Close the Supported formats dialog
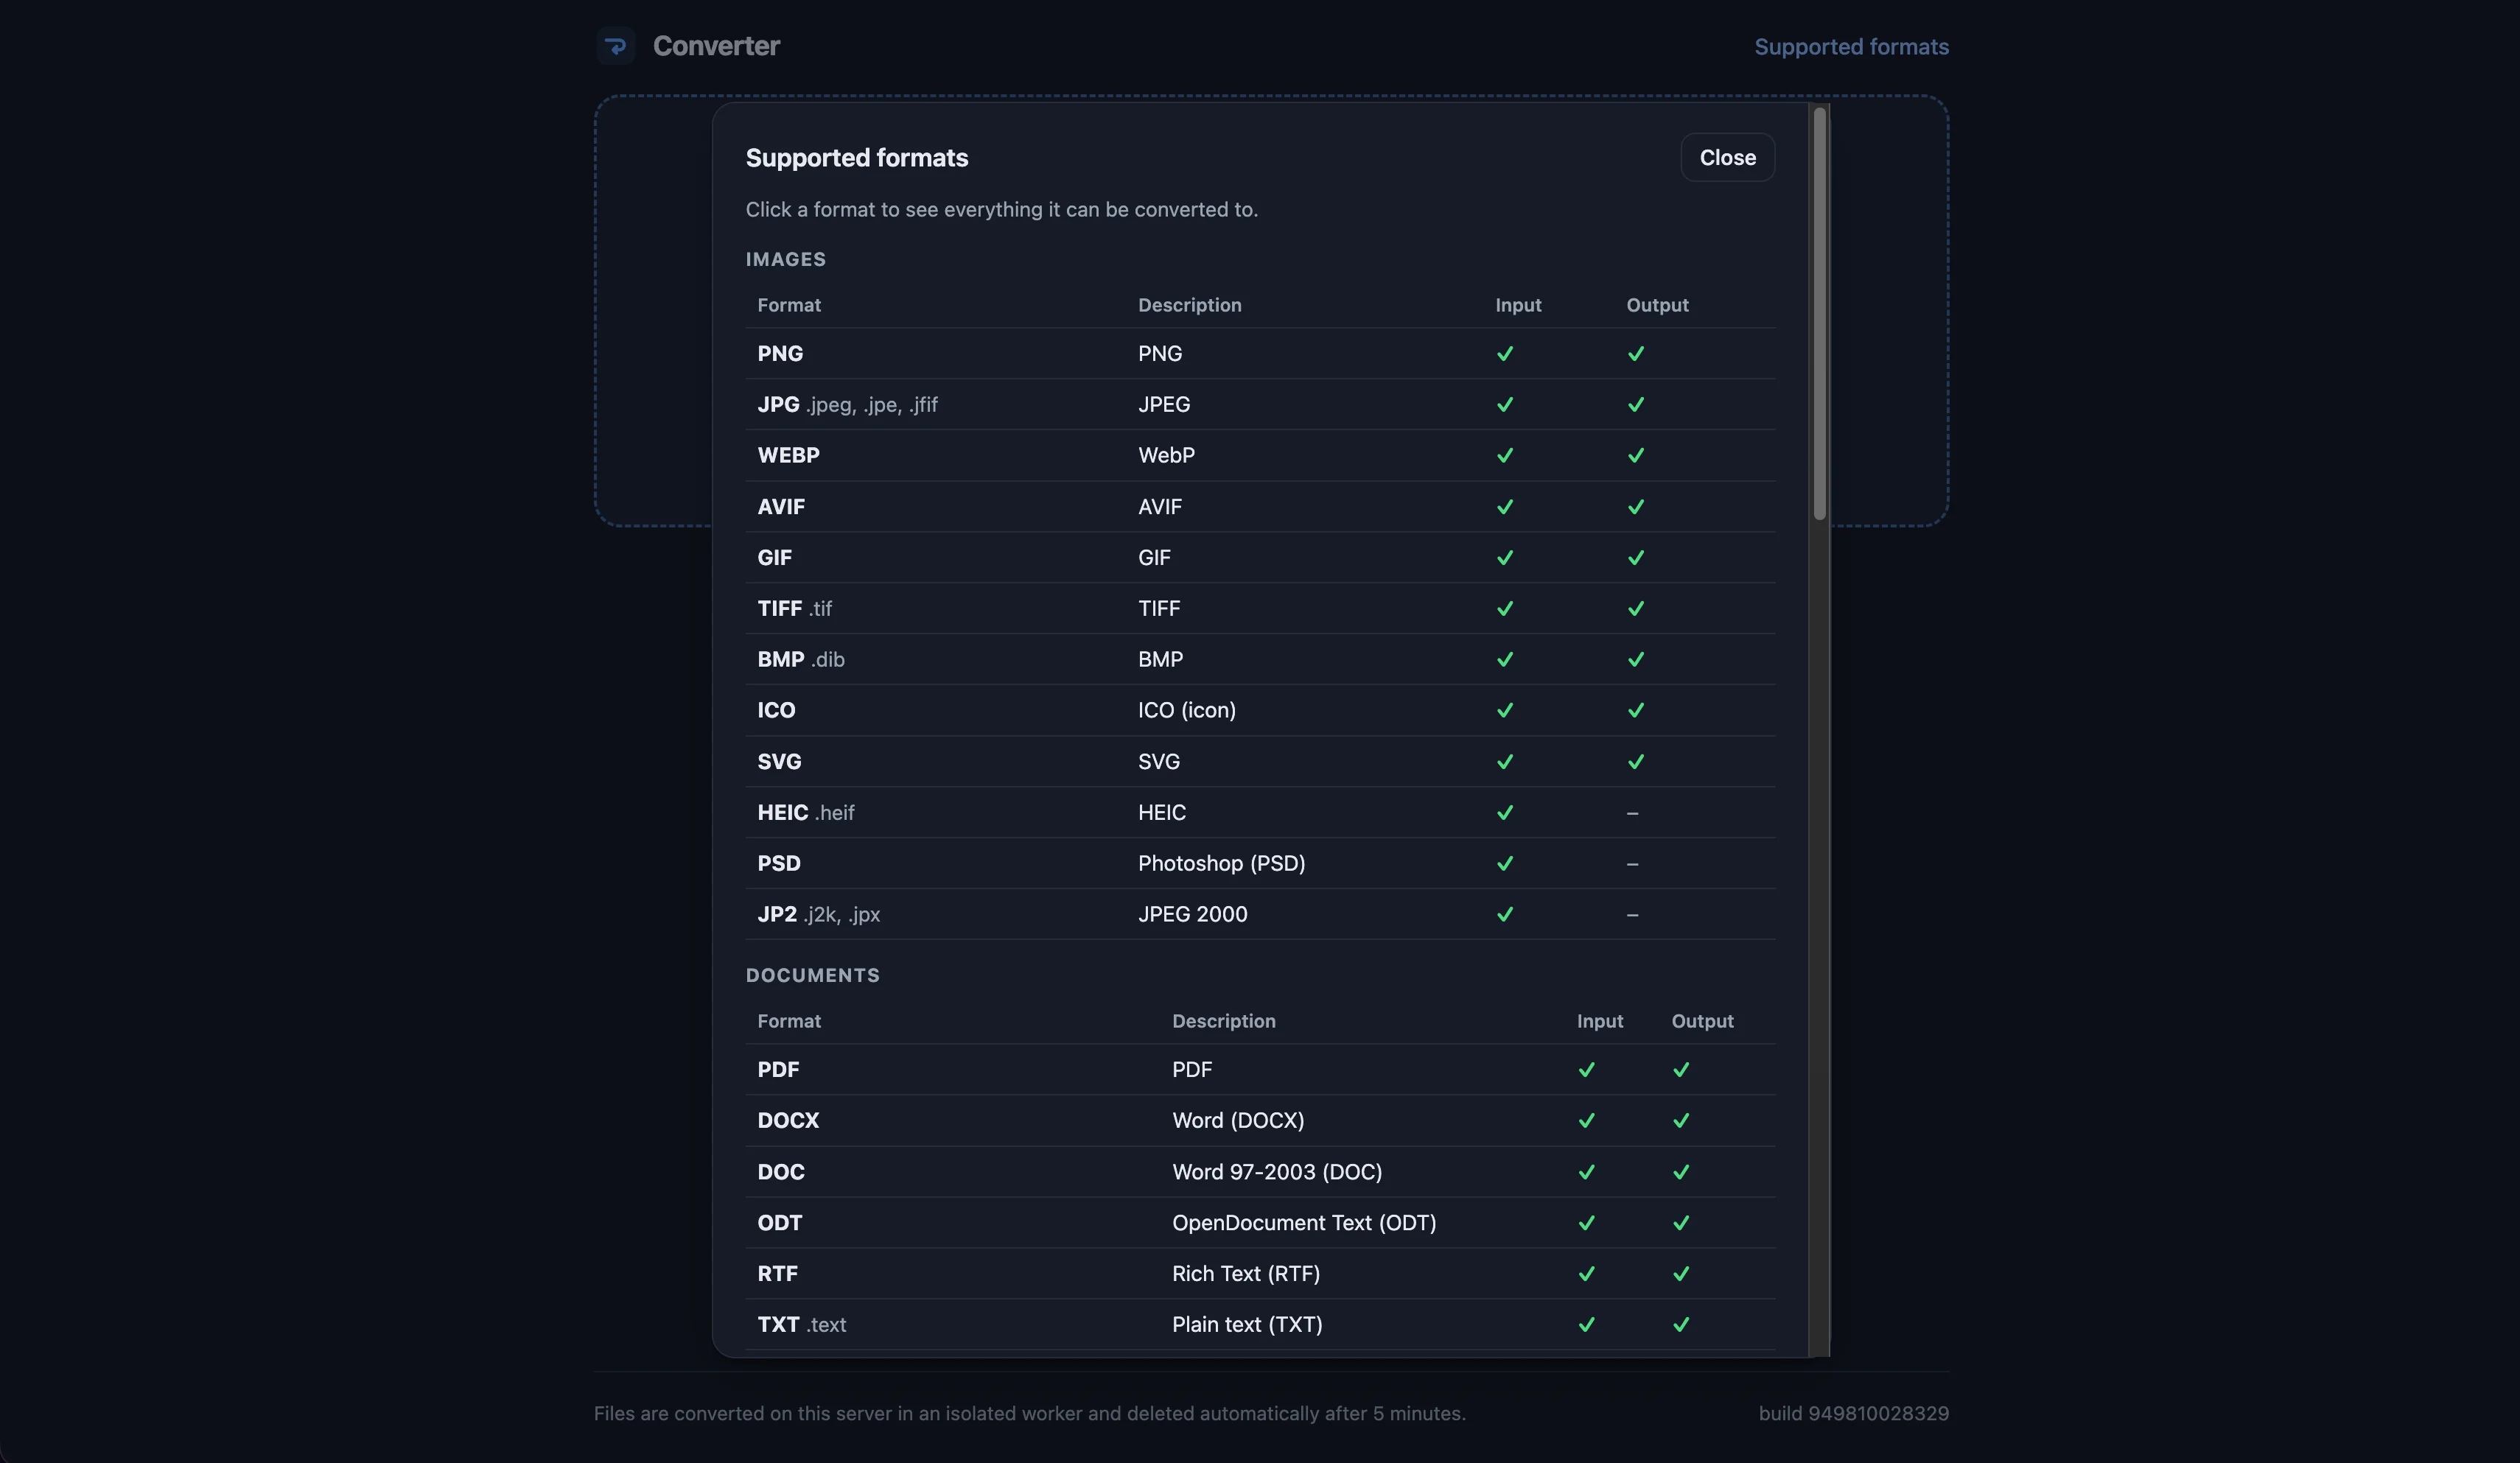Viewport: 2520px width, 1463px height. click(1727, 158)
